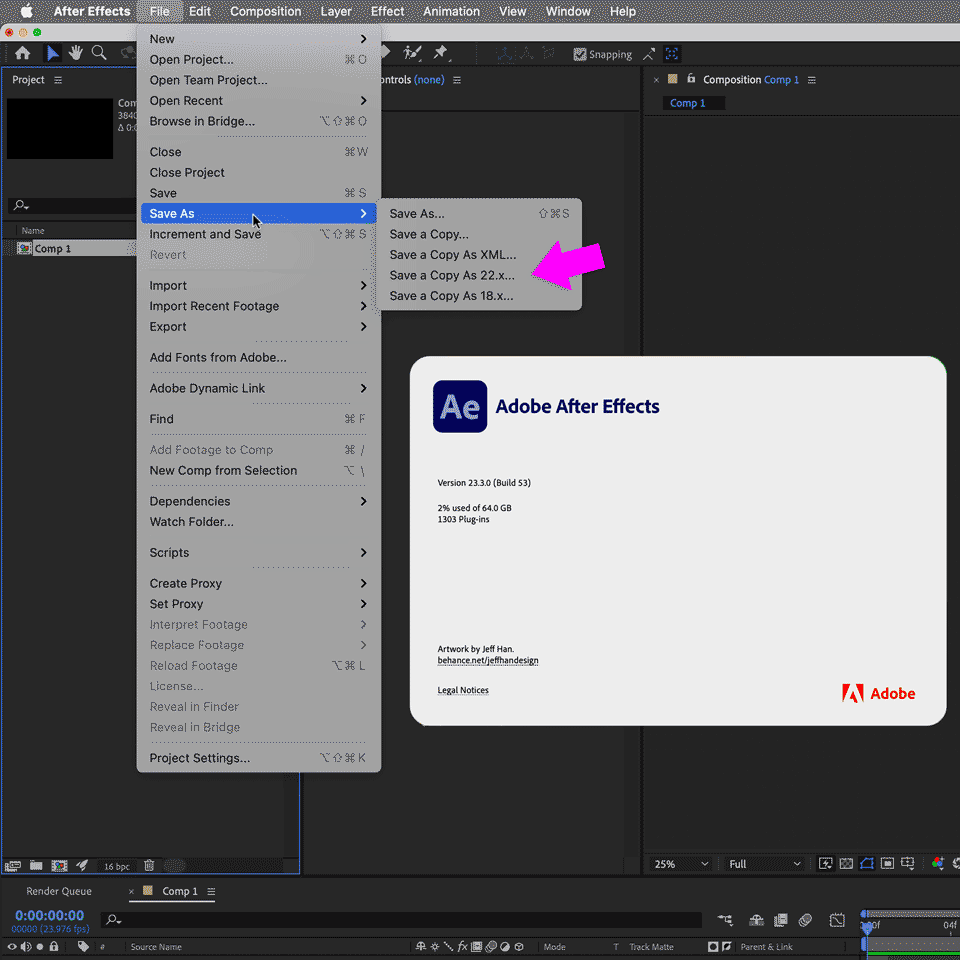Activate the Zoom tool

point(100,53)
